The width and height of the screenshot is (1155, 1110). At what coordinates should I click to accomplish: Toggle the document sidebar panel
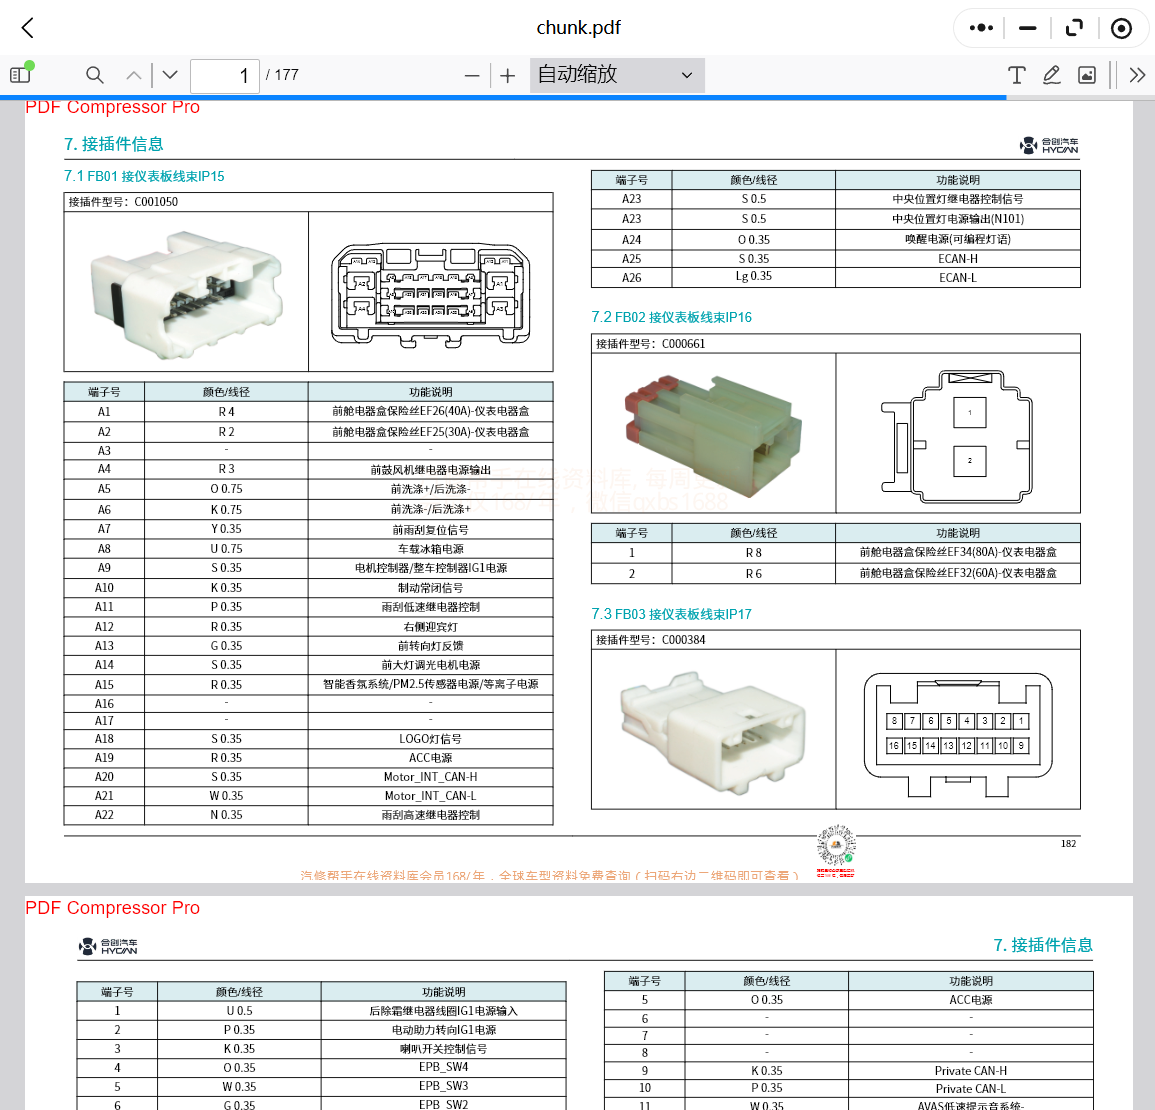tap(20, 75)
